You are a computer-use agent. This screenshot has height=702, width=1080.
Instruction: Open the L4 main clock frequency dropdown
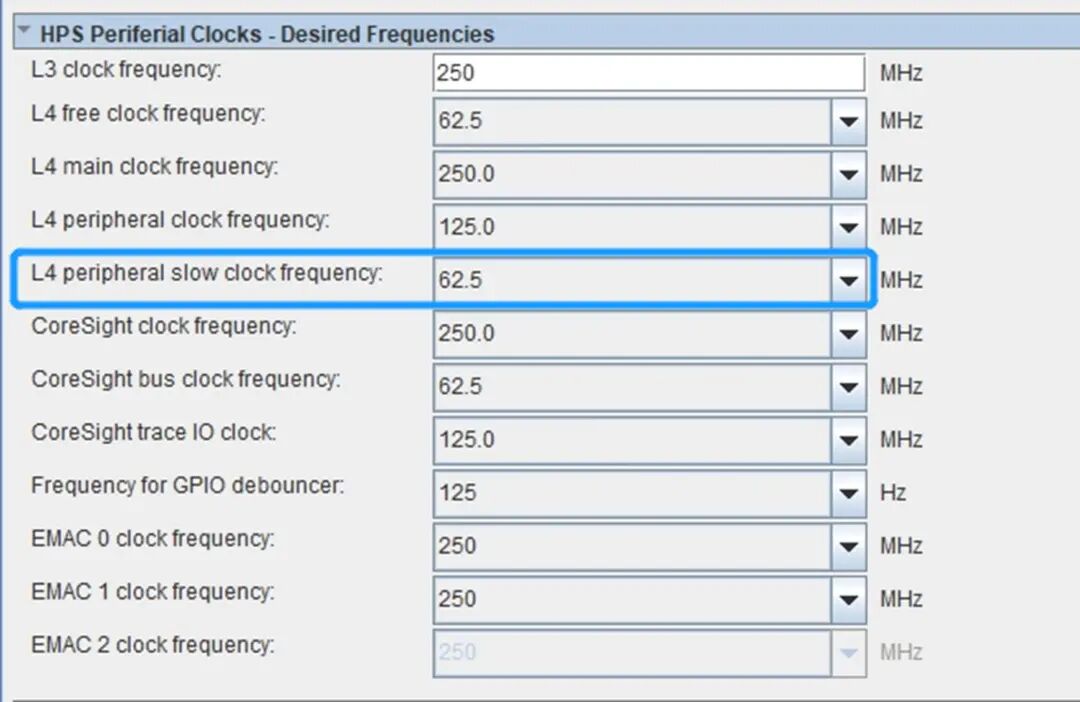coord(849,174)
